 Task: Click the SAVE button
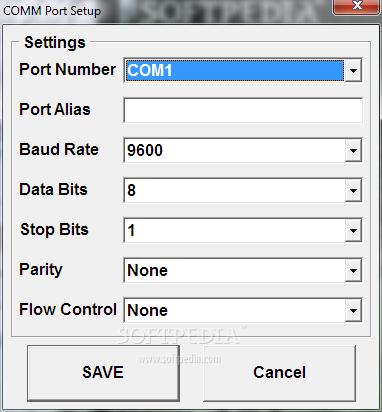(x=103, y=373)
